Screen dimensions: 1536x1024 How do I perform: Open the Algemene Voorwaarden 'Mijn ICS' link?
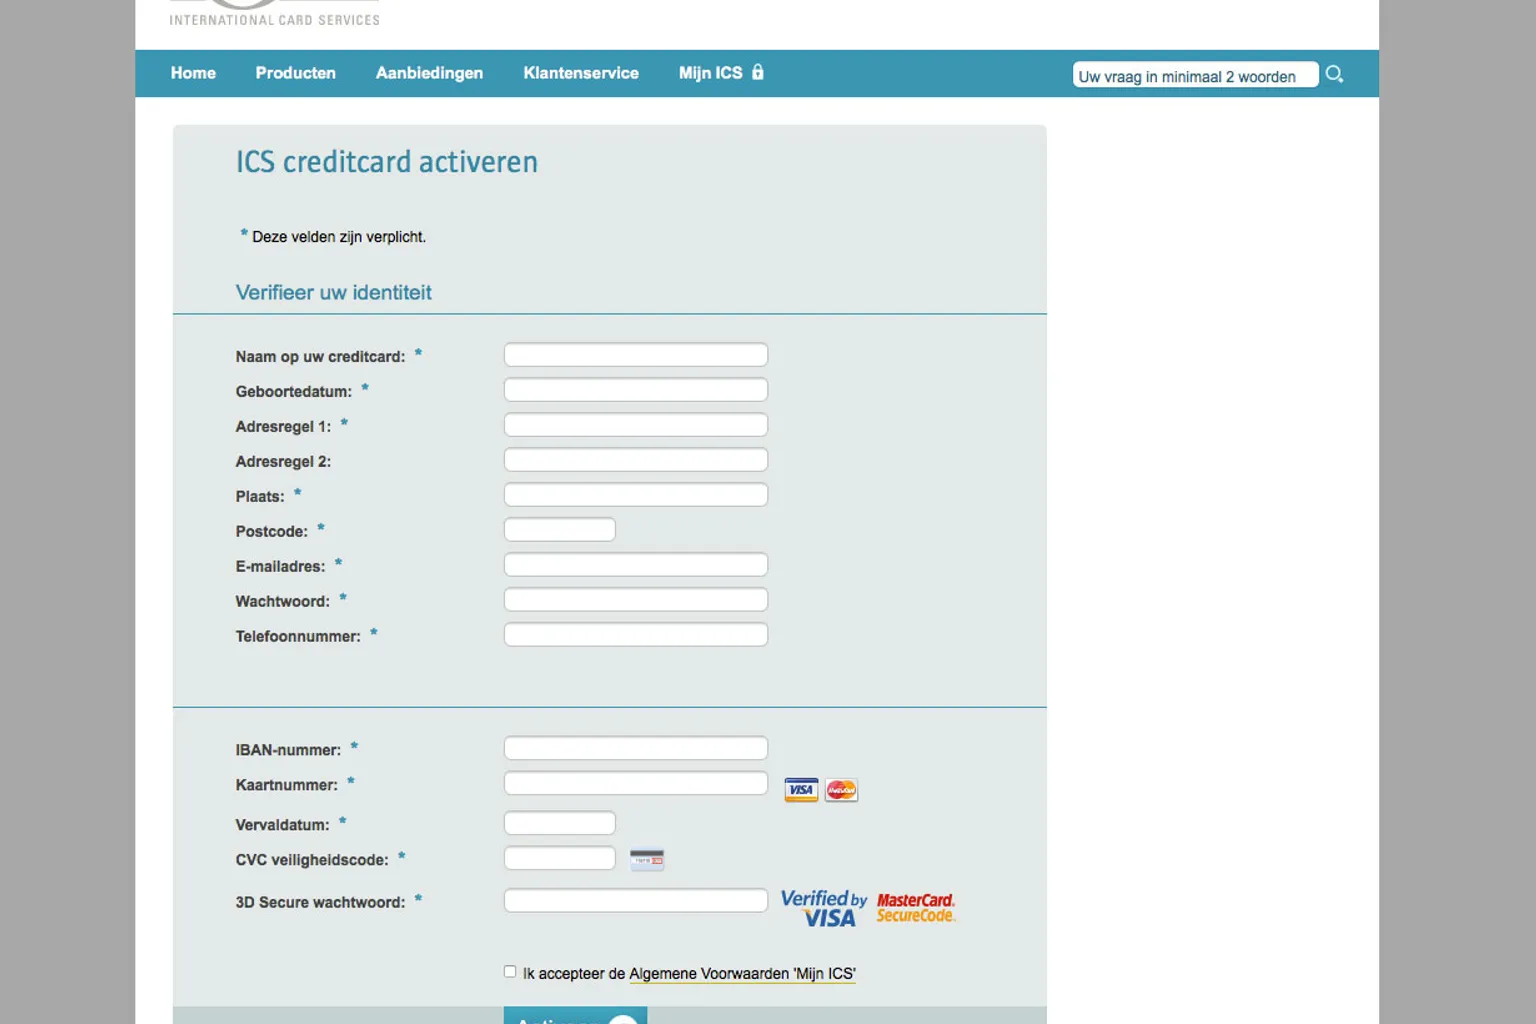point(742,974)
